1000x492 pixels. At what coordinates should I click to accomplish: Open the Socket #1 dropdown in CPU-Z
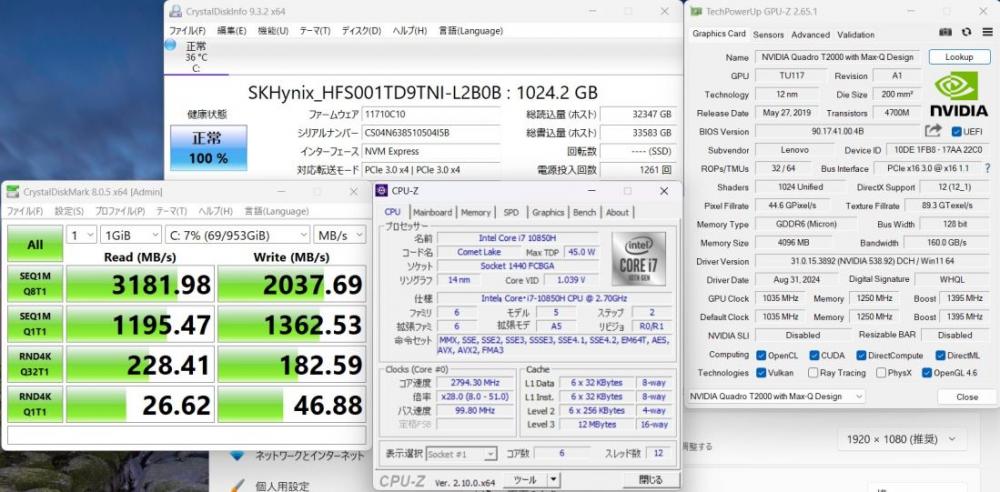[x=461, y=454]
